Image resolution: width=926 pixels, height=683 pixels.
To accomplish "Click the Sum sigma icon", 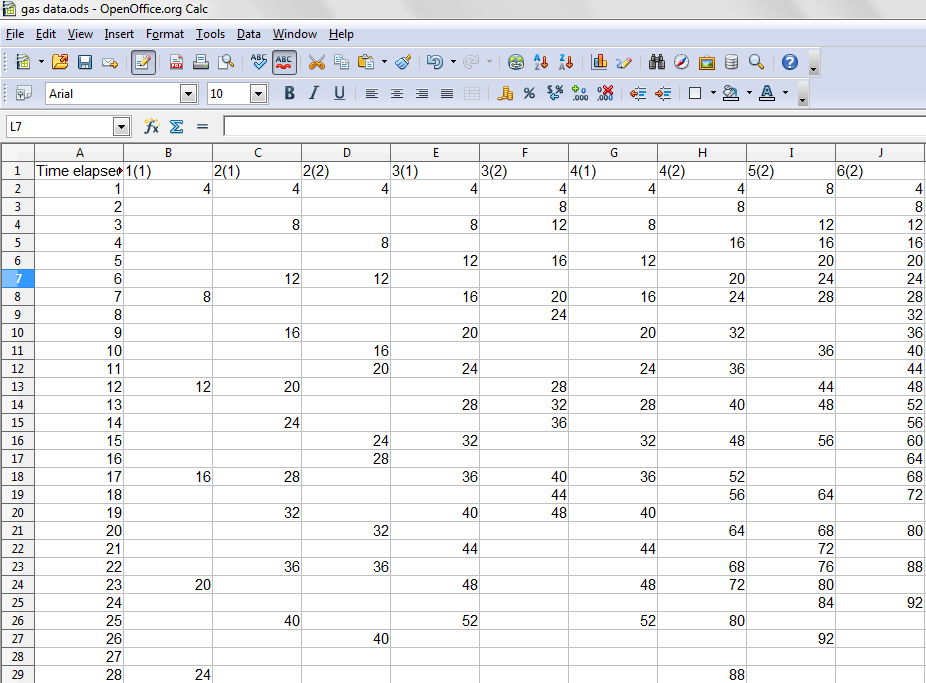I will (x=176, y=127).
